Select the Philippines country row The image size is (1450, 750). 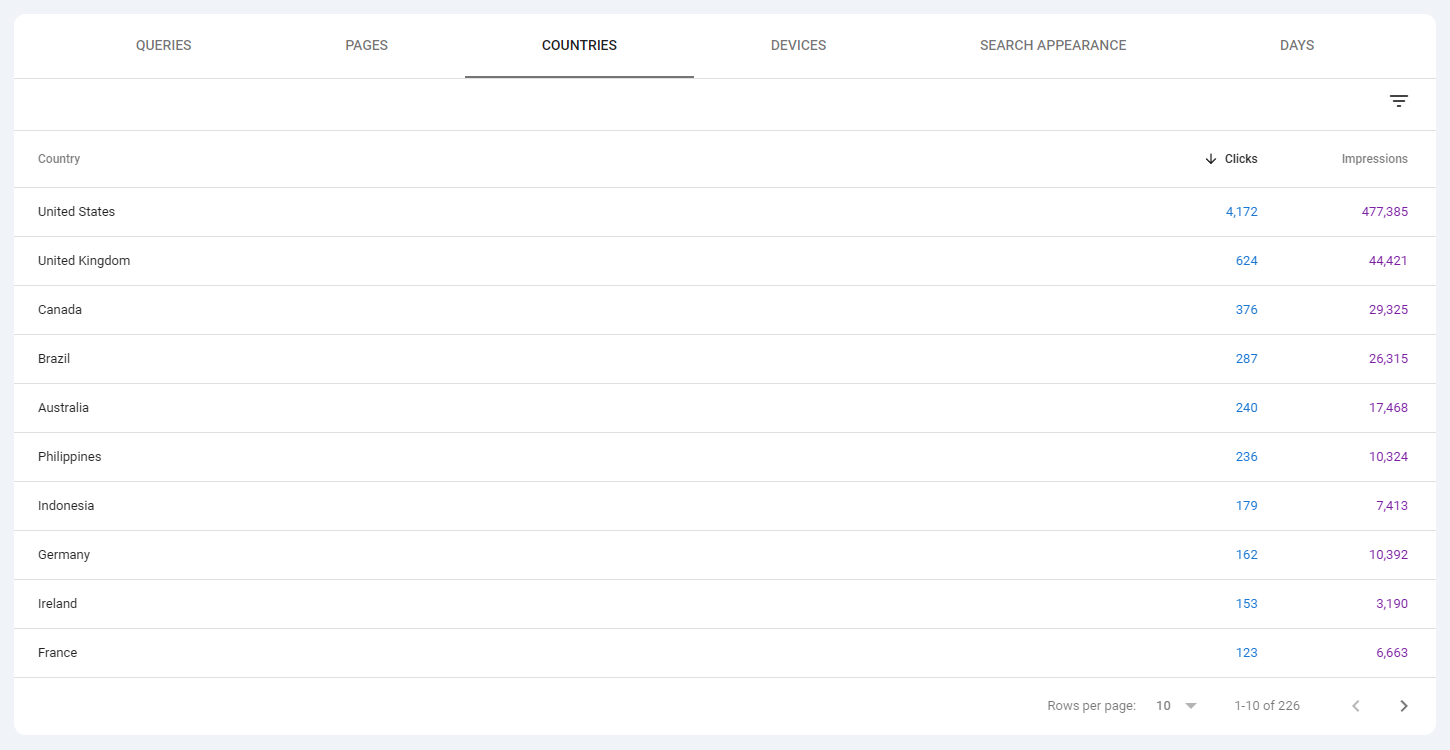click(70, 457)
